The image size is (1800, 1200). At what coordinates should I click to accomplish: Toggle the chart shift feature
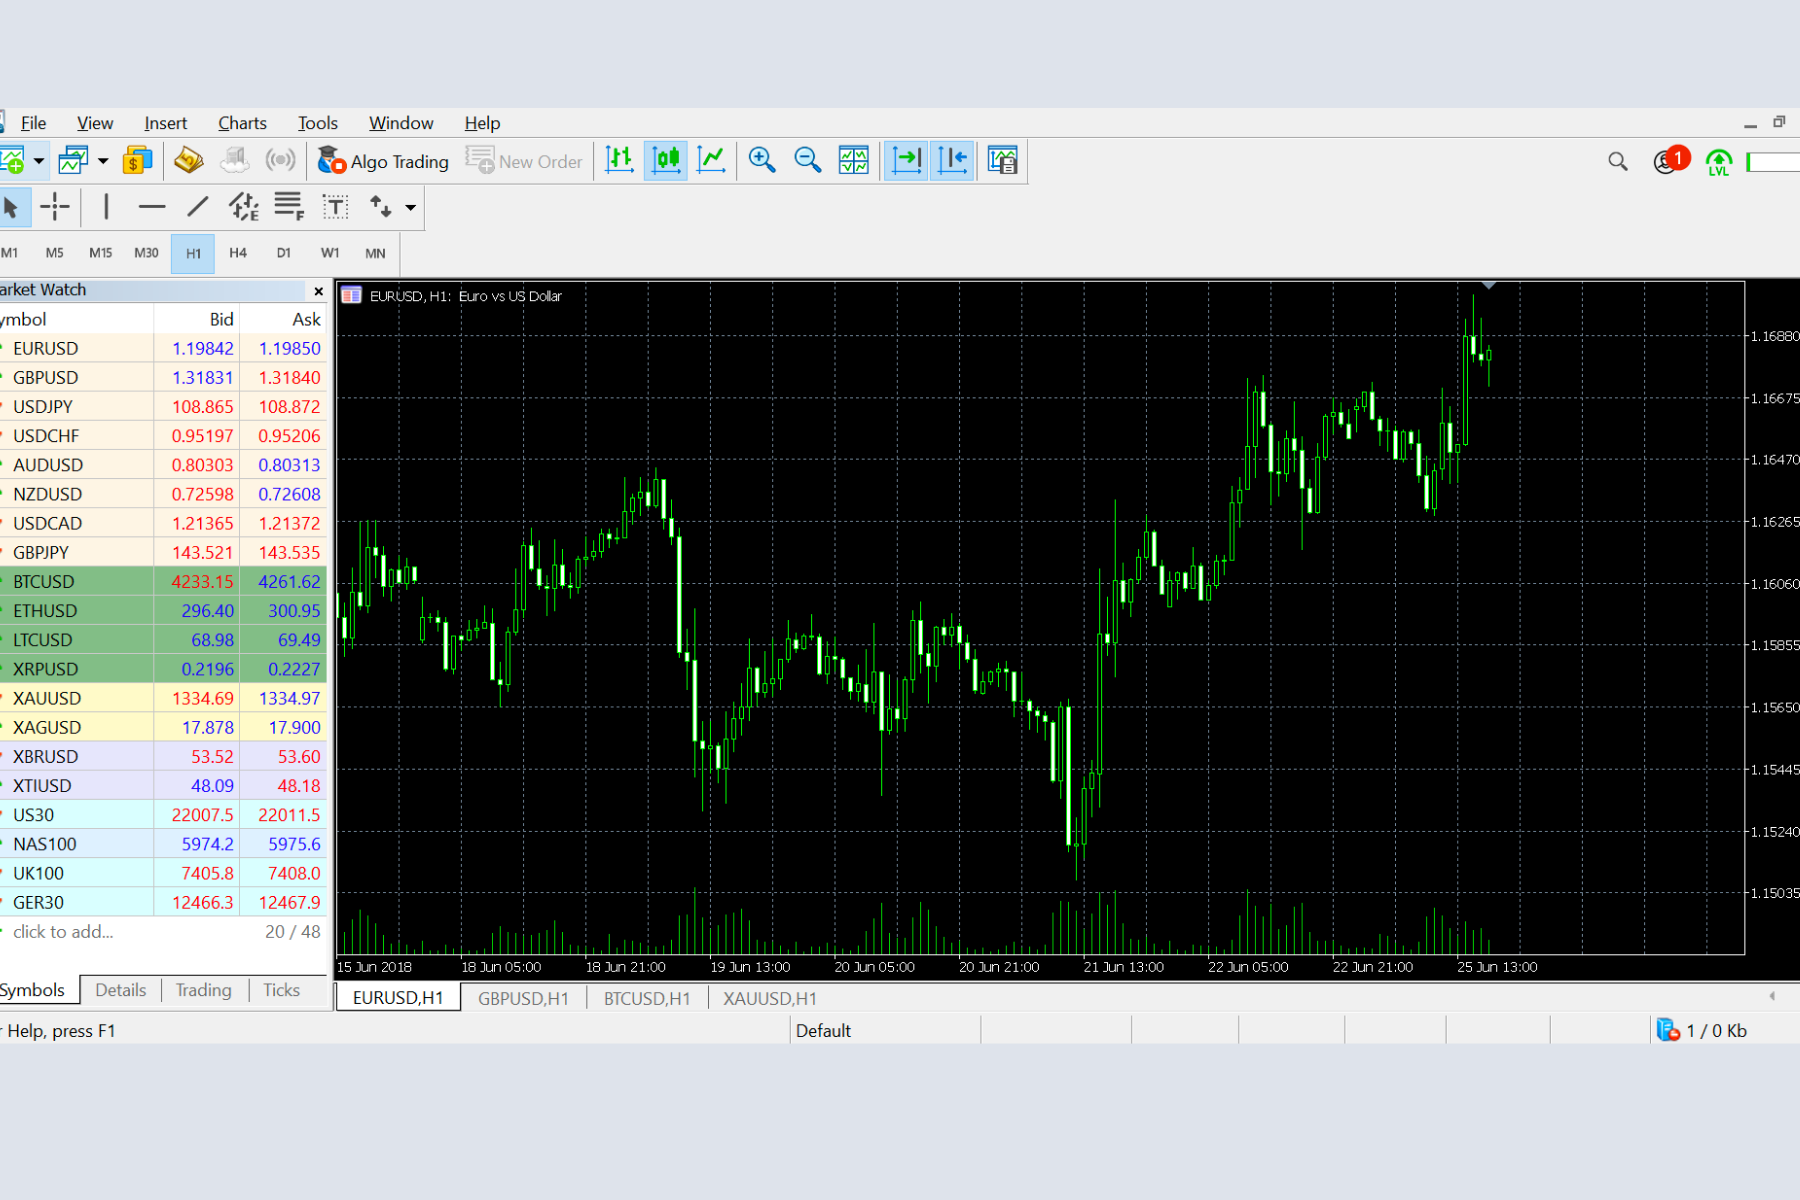[951, 160]
